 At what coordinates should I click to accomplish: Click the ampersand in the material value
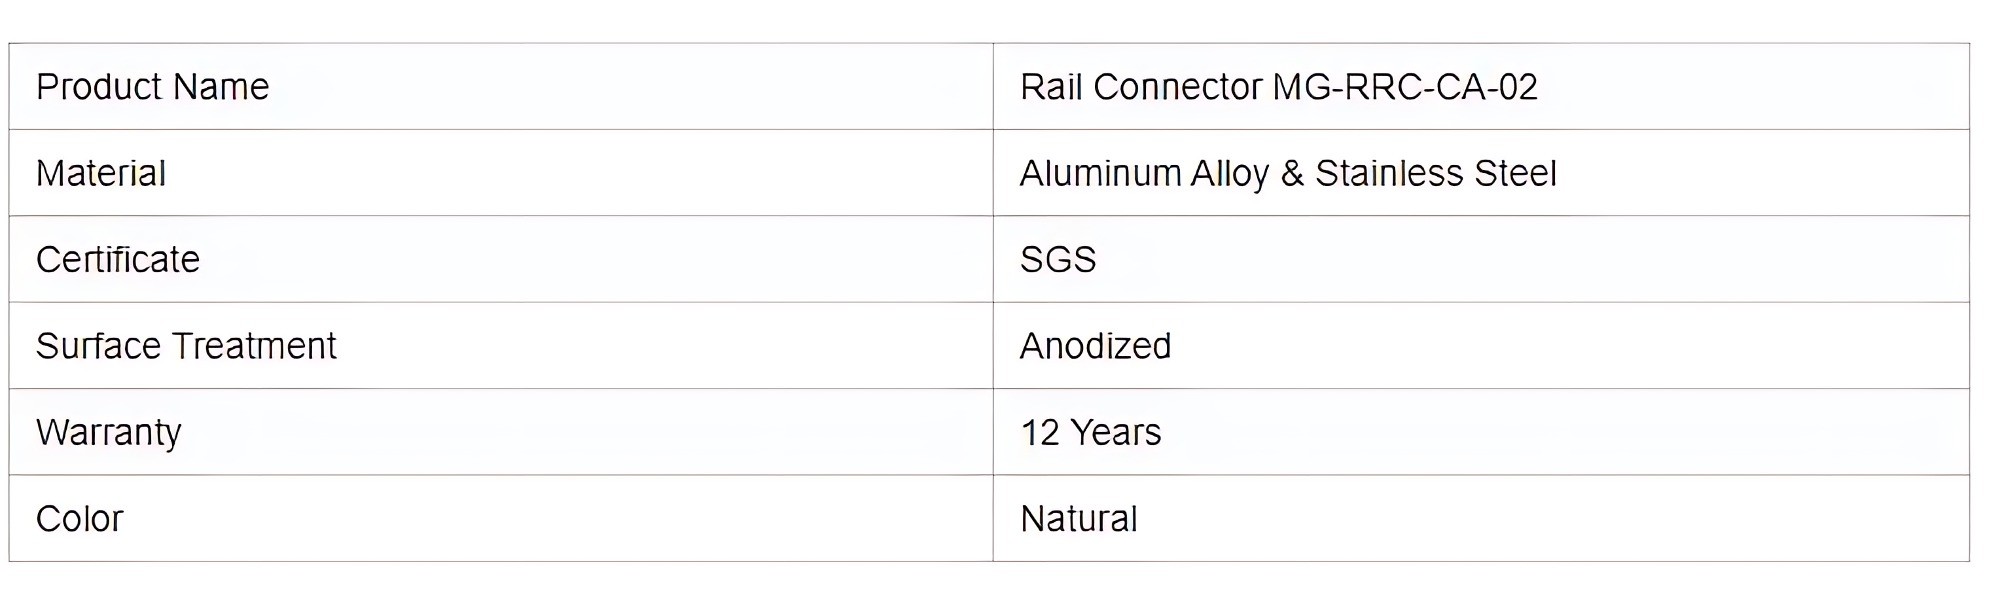[x=1292, y=173]
